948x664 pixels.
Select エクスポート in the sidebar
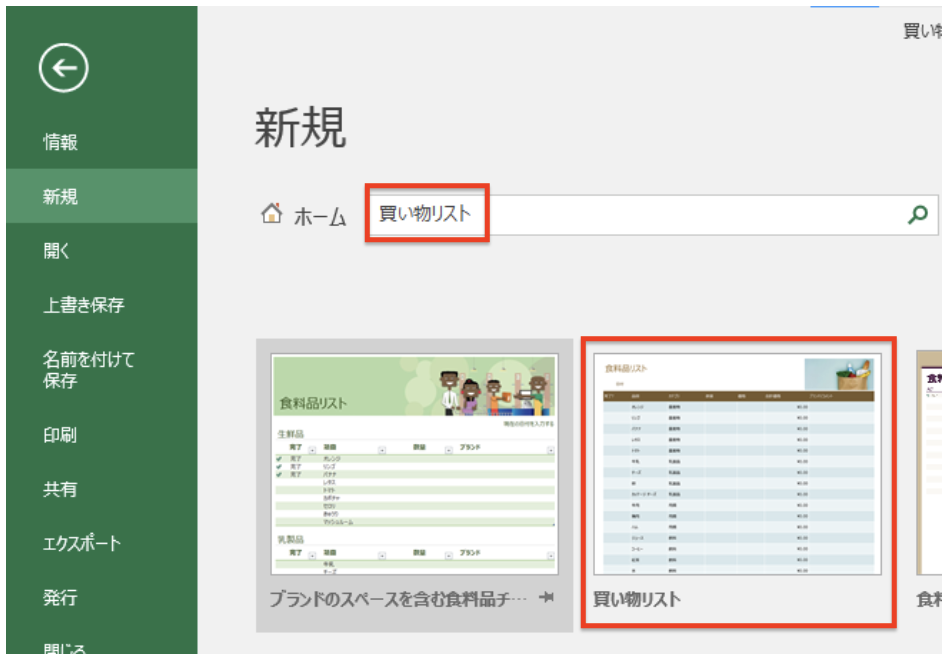click(82, 543)
